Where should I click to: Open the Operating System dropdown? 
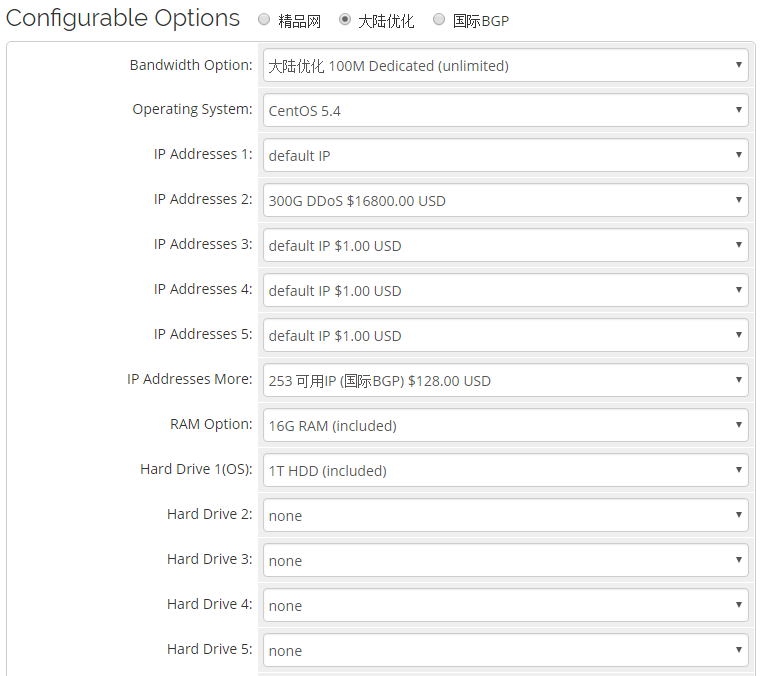pyautogui.click(x=505, y=111)
